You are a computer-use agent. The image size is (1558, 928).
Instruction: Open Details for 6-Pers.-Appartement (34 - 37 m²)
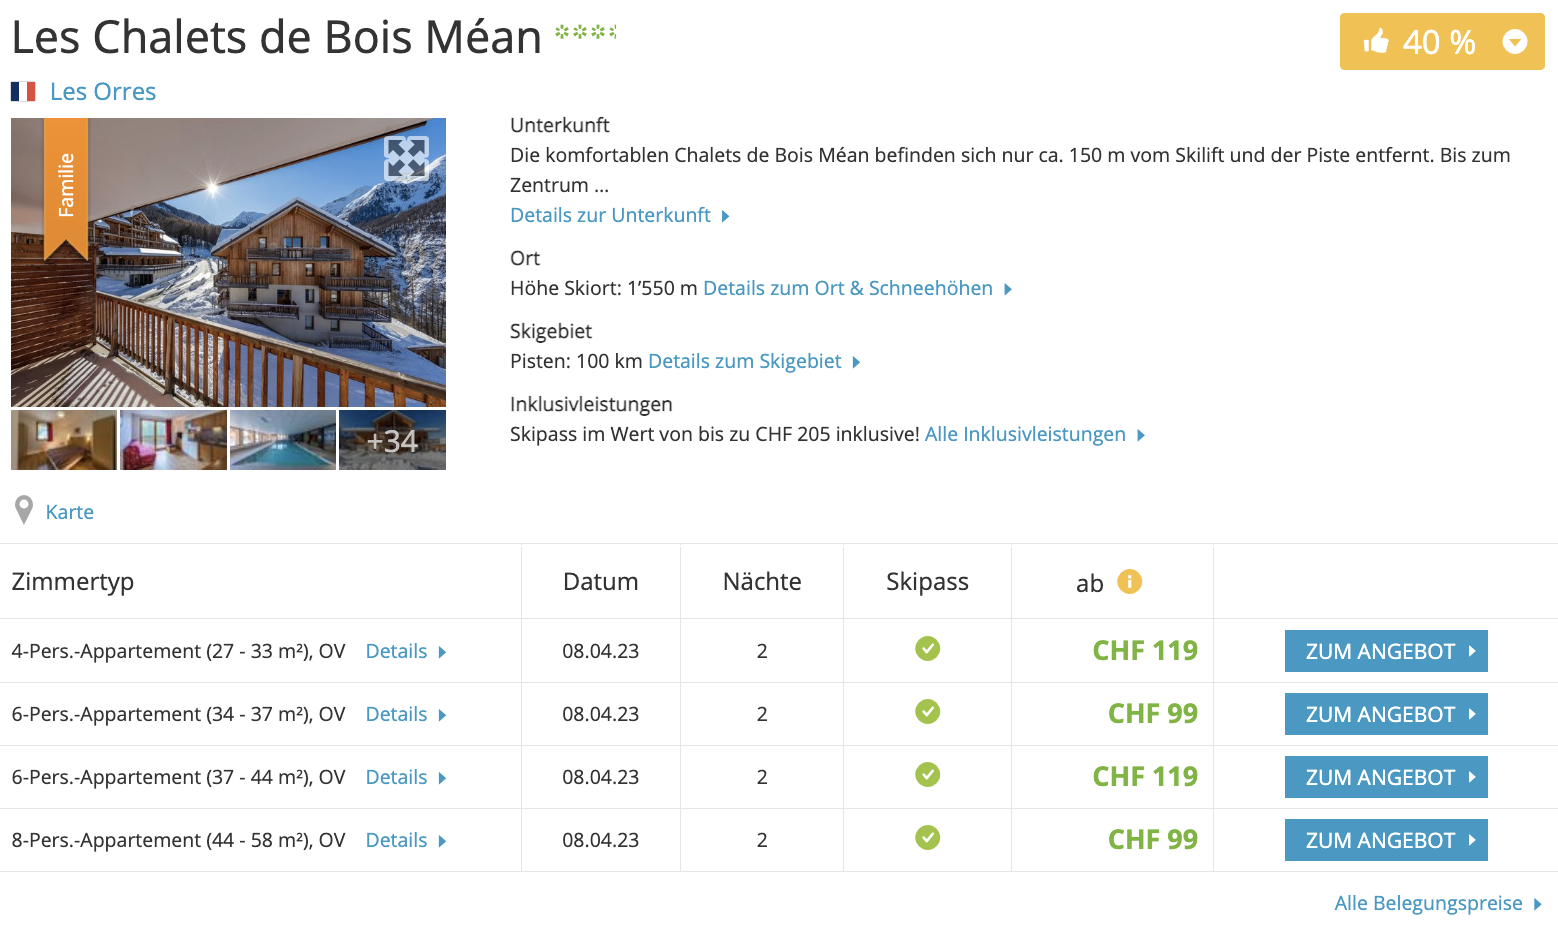click(406, 714)
